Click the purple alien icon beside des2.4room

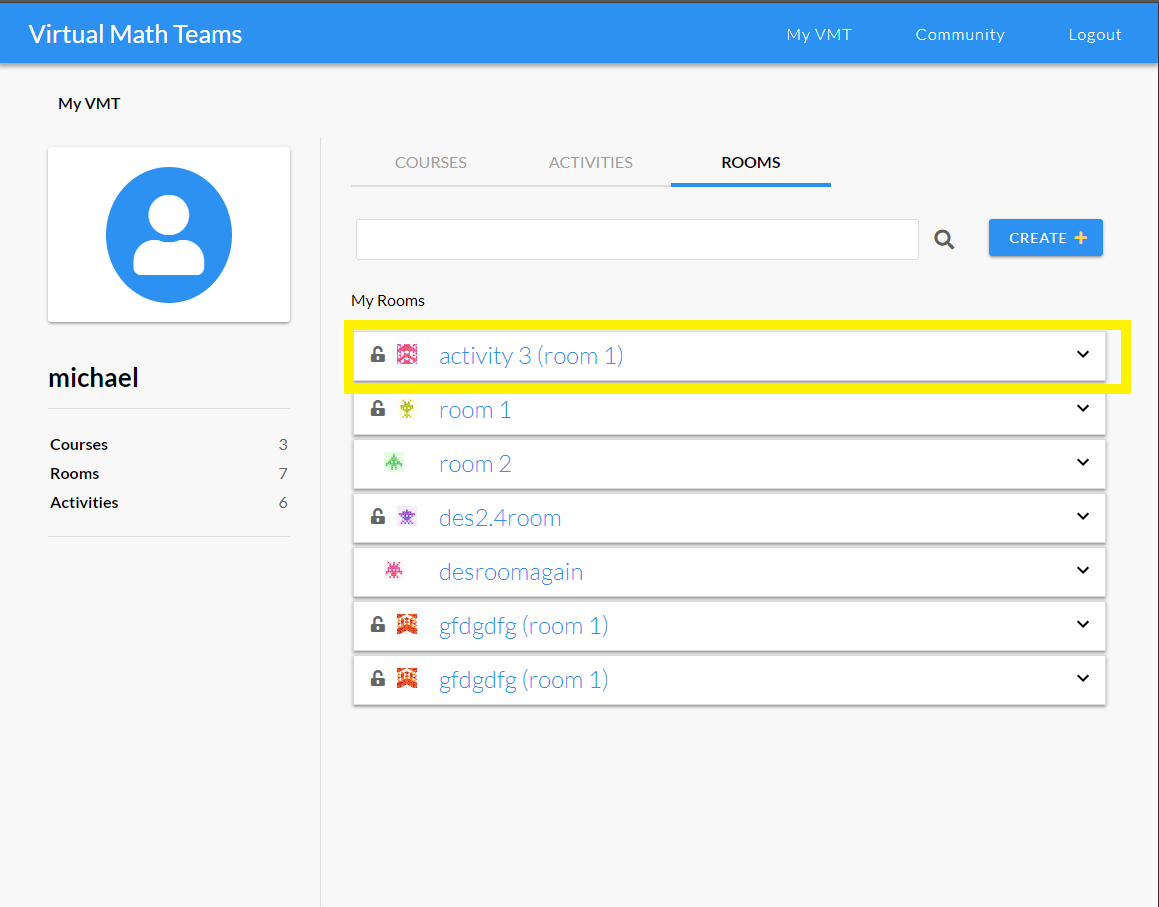407,516
